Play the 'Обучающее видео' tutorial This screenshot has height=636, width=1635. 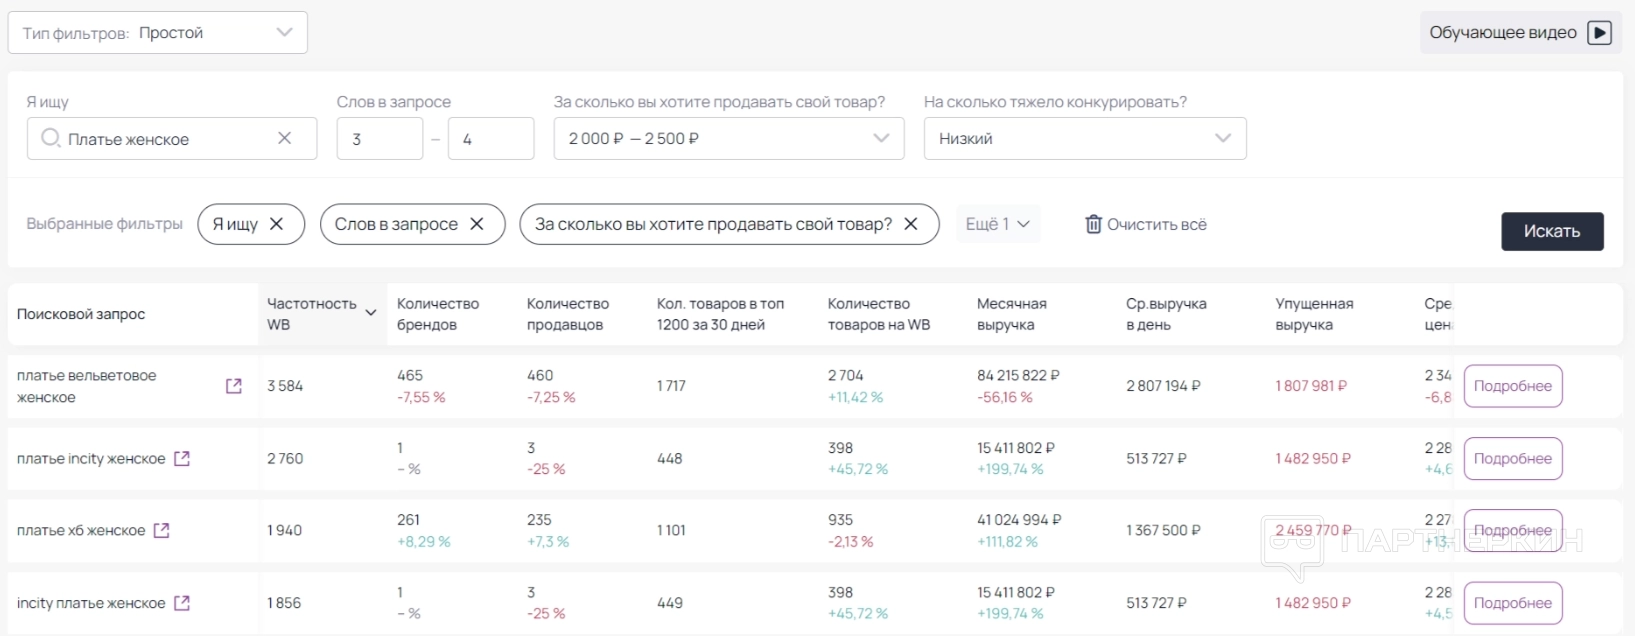[1600, 33]
